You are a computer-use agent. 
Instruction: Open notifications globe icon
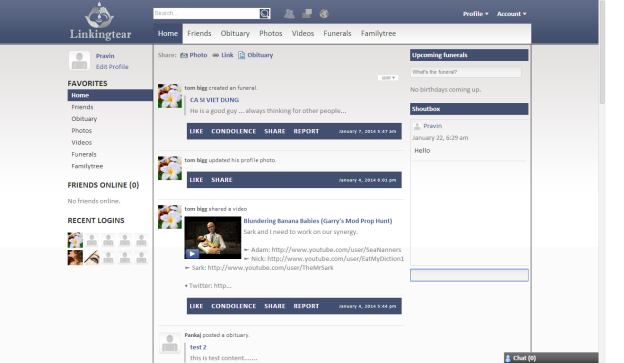click(x=324, y=14)
